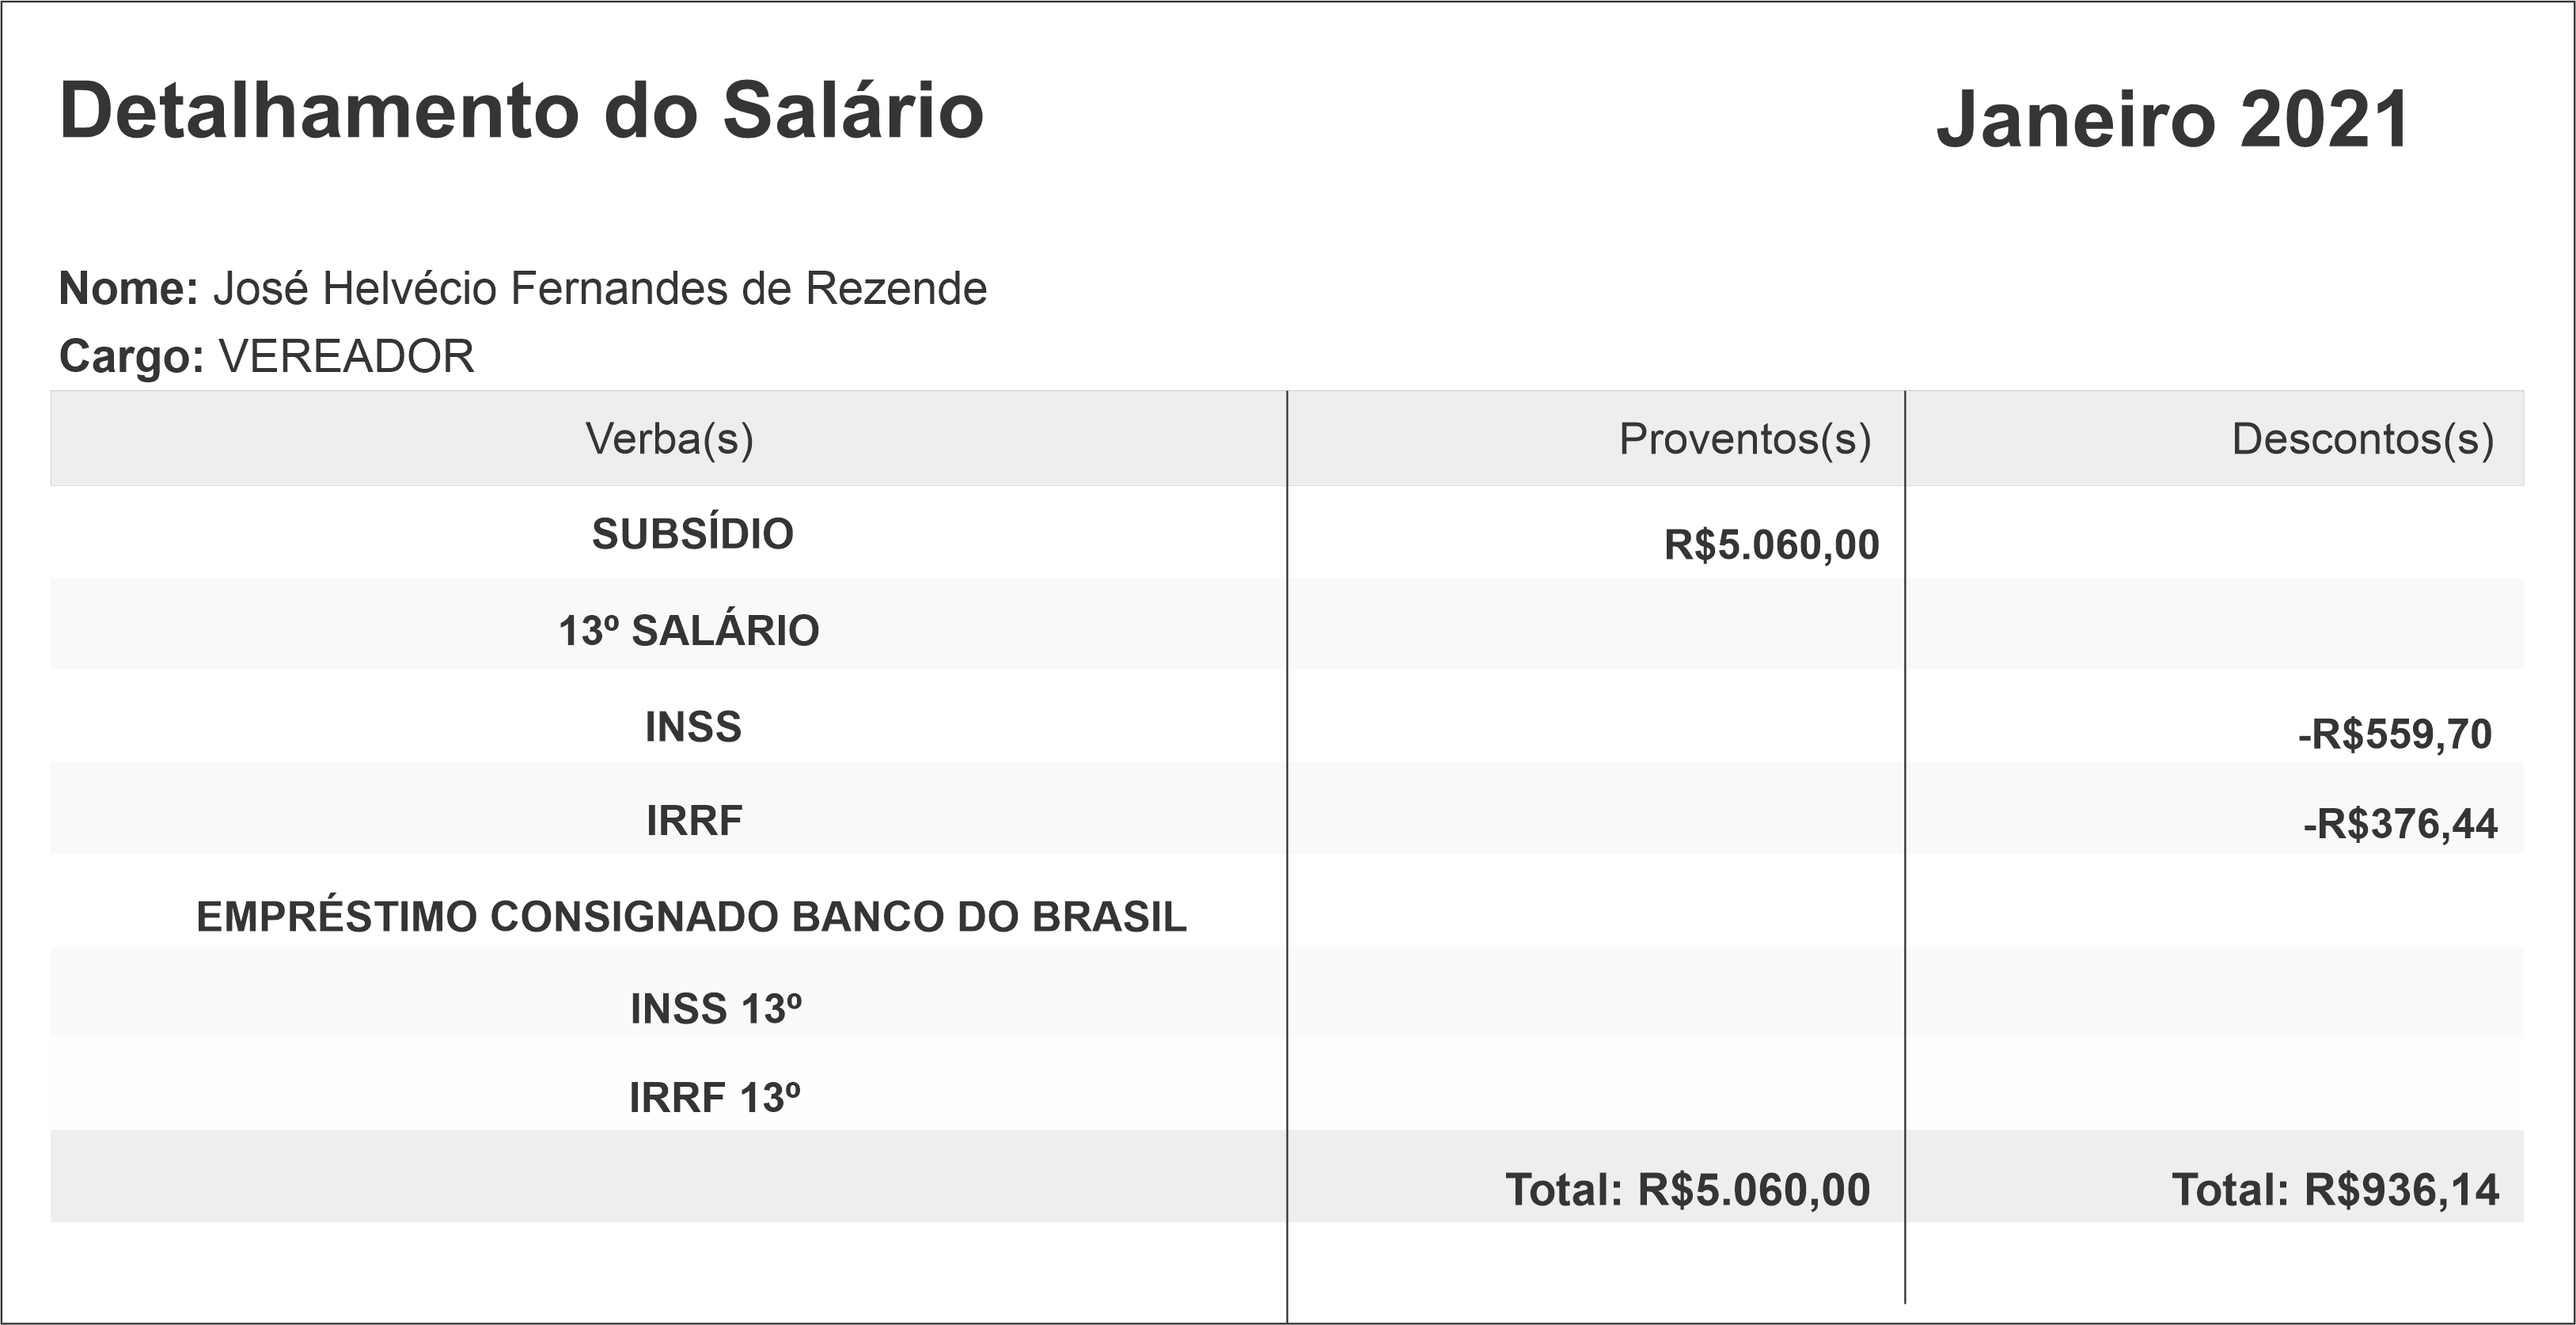This screenshot has height=1325, width=2576.
Task: Click the employee name José Helvécio Fernandes de Rezende
Action: 600,289
